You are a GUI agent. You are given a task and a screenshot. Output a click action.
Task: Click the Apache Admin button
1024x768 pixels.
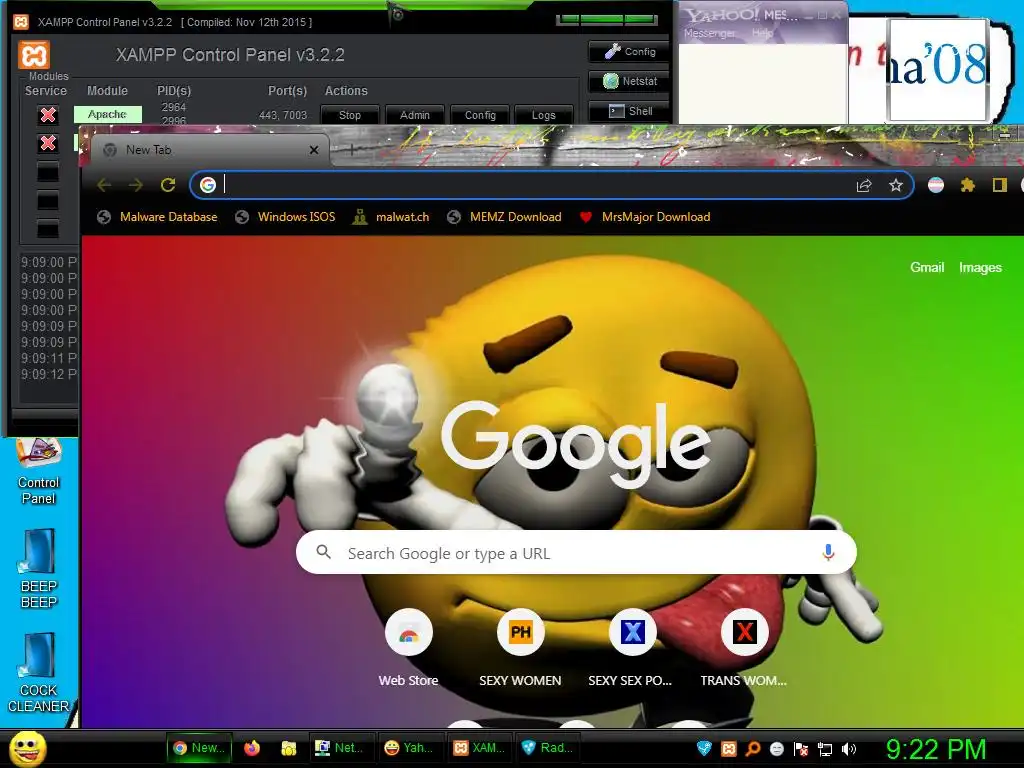(415, 115)
